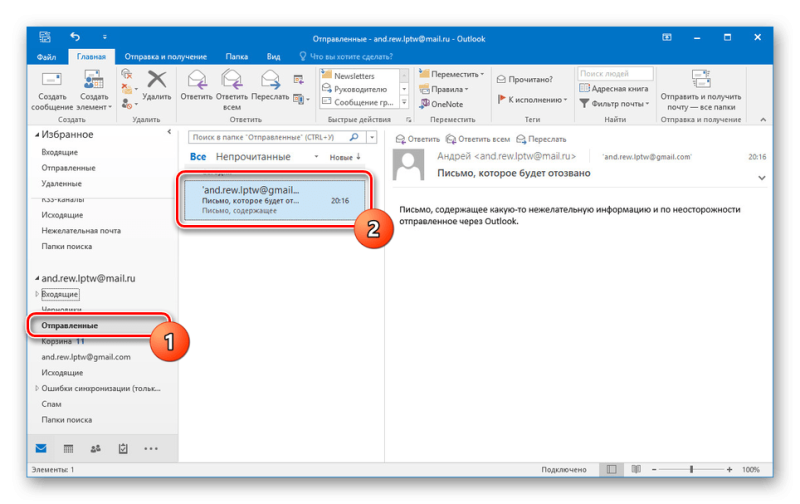This screenshot has width=800, height=504.
Task: Click the Undo arrow in title bar
Action: point(75,37)
